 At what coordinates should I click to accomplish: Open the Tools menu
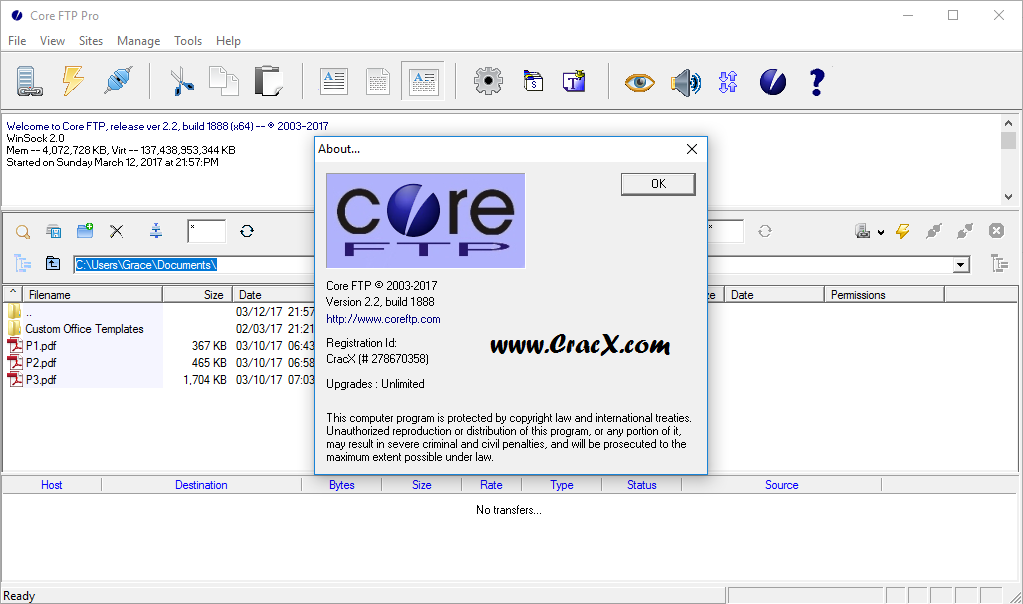188,40
